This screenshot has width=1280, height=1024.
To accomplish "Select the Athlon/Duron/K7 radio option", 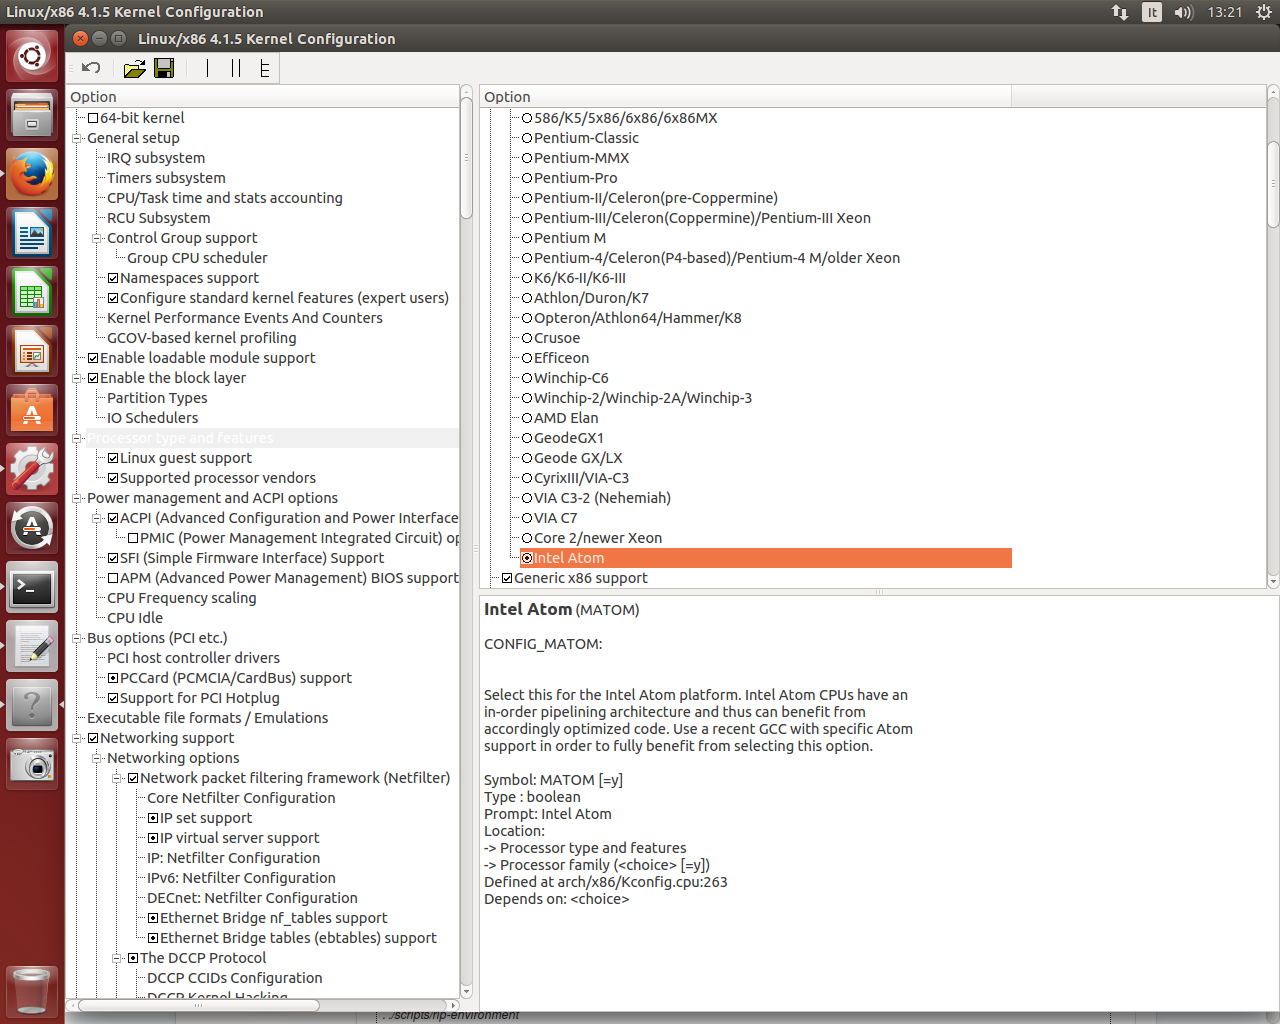I will 527,298.
